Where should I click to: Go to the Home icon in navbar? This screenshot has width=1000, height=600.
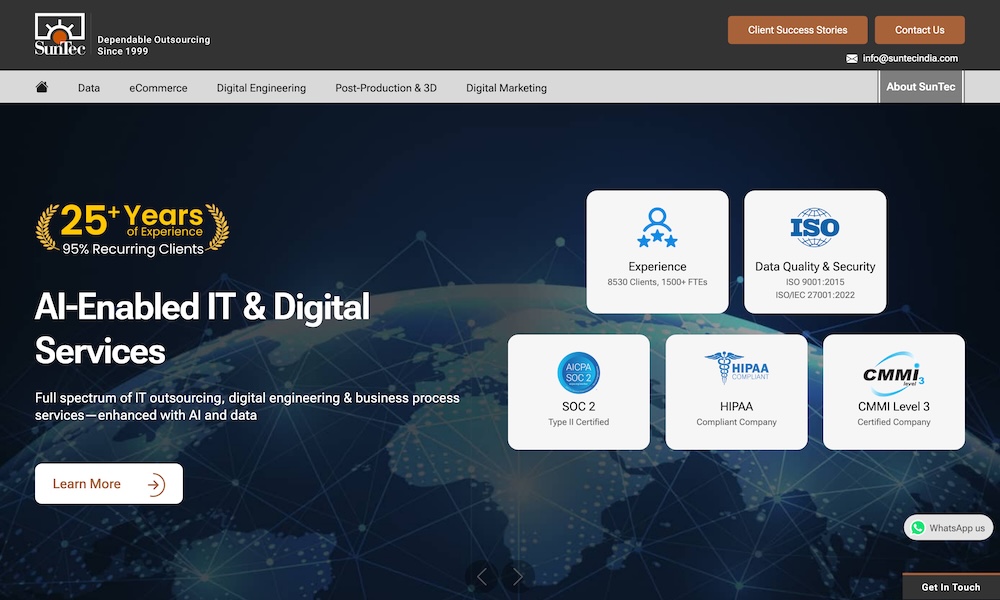pyautogui.click(x=42, y=87)
